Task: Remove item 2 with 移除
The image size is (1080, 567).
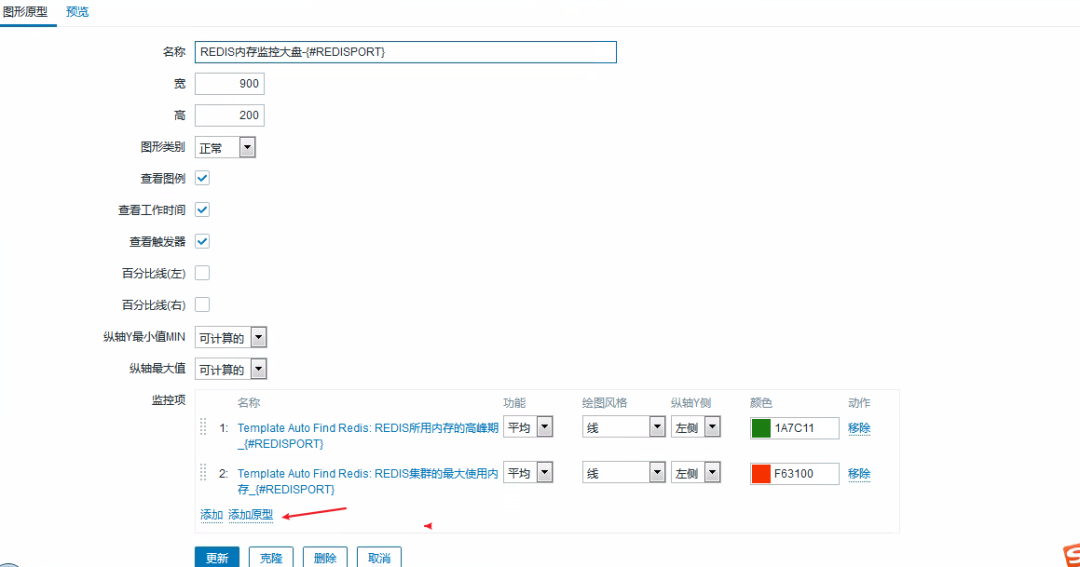Action: tap(859, 473)
